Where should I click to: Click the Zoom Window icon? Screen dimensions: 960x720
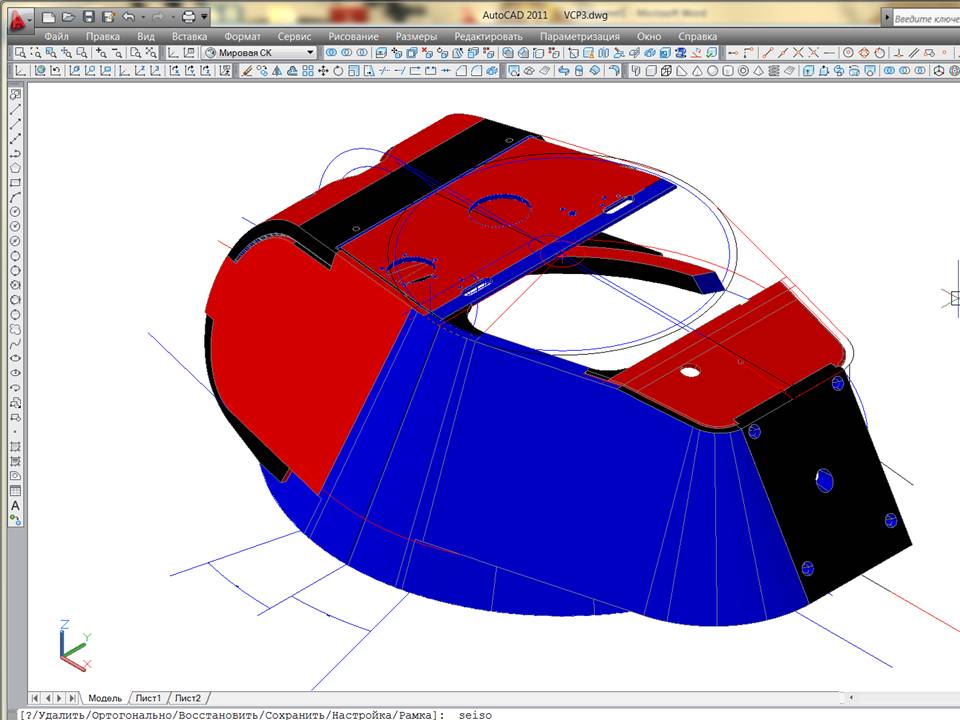20,53
